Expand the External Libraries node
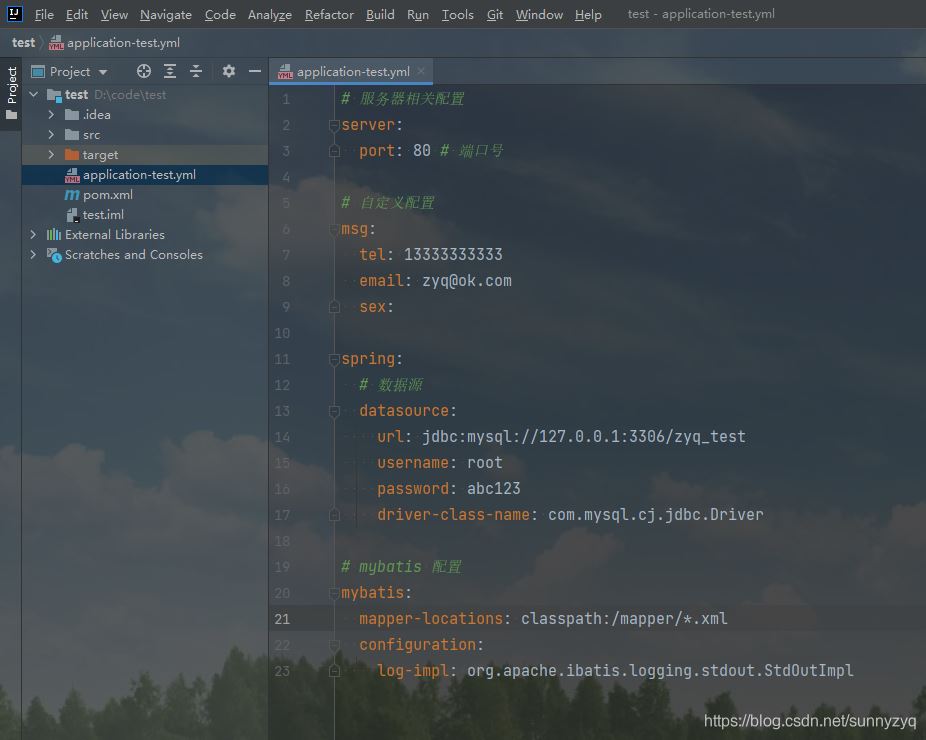926x740 pixels. click(33, 235)
